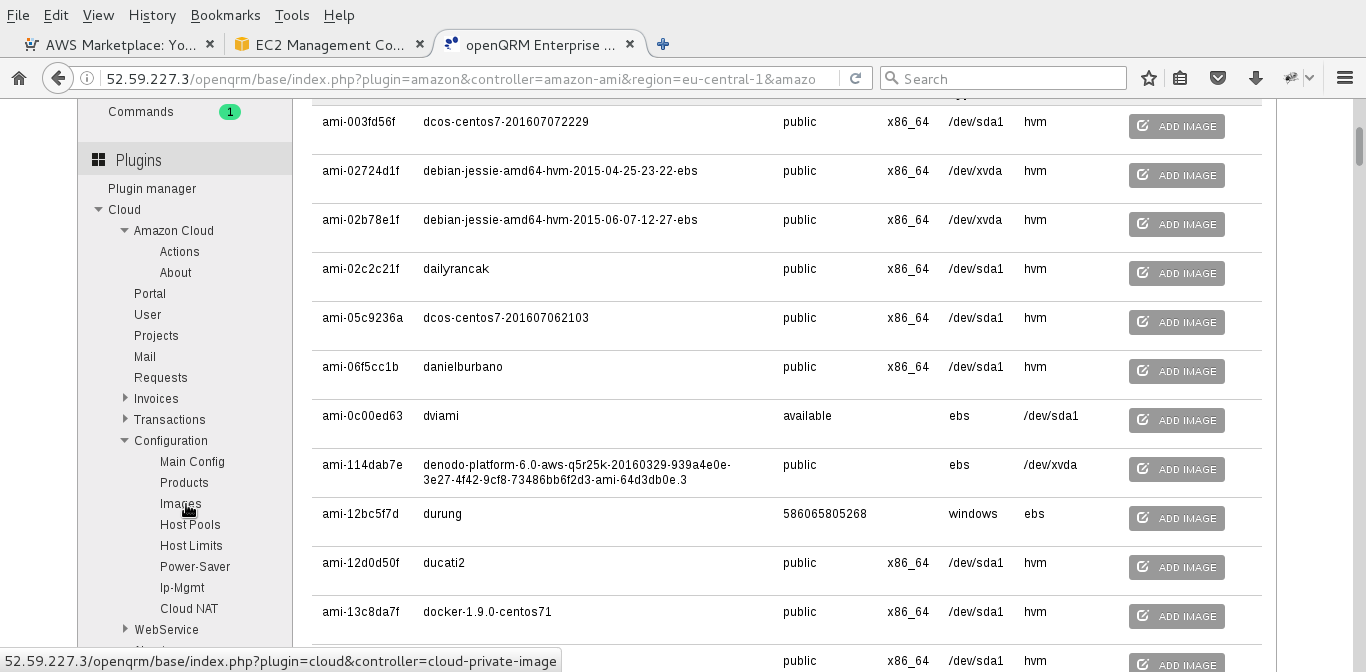Screen dimensions: 1366x672
Task: Add image ami-05c9236a dcos-centos7
Action: click(x=1176, y=322)
